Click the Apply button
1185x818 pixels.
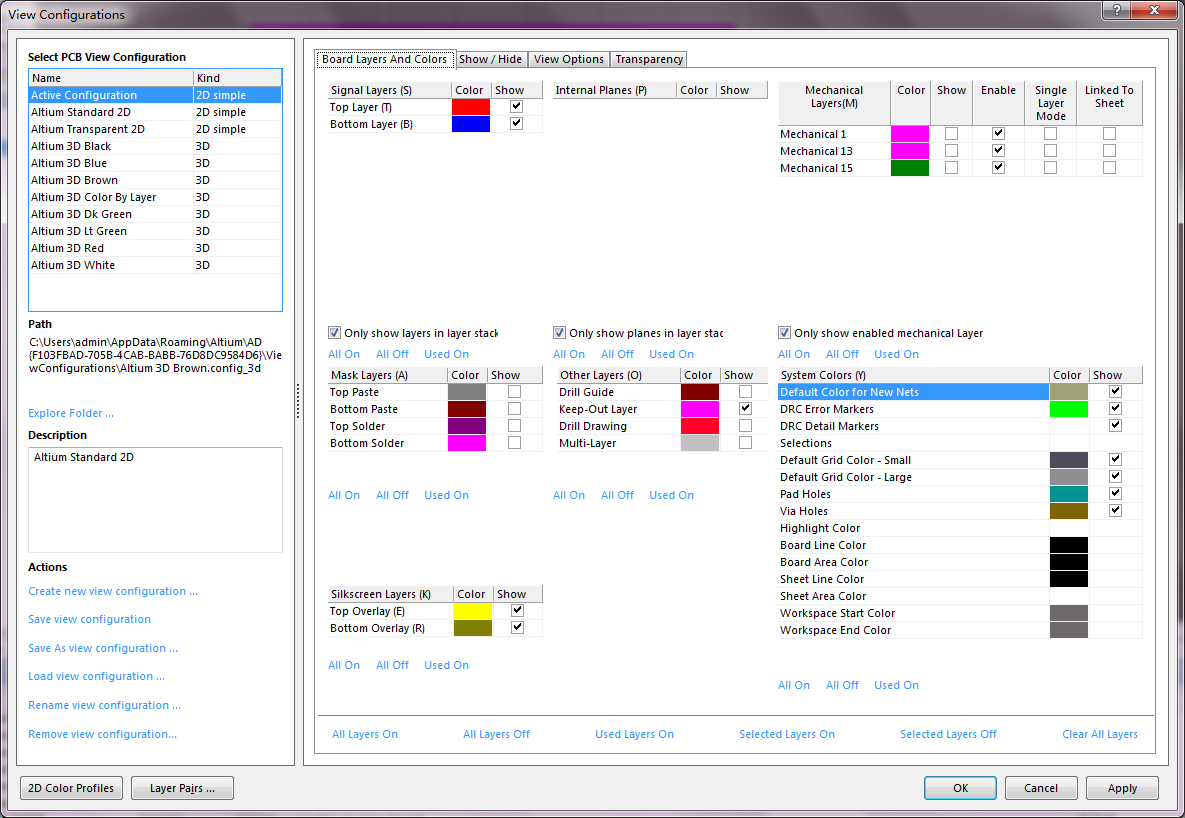(x=1122, y=788)
